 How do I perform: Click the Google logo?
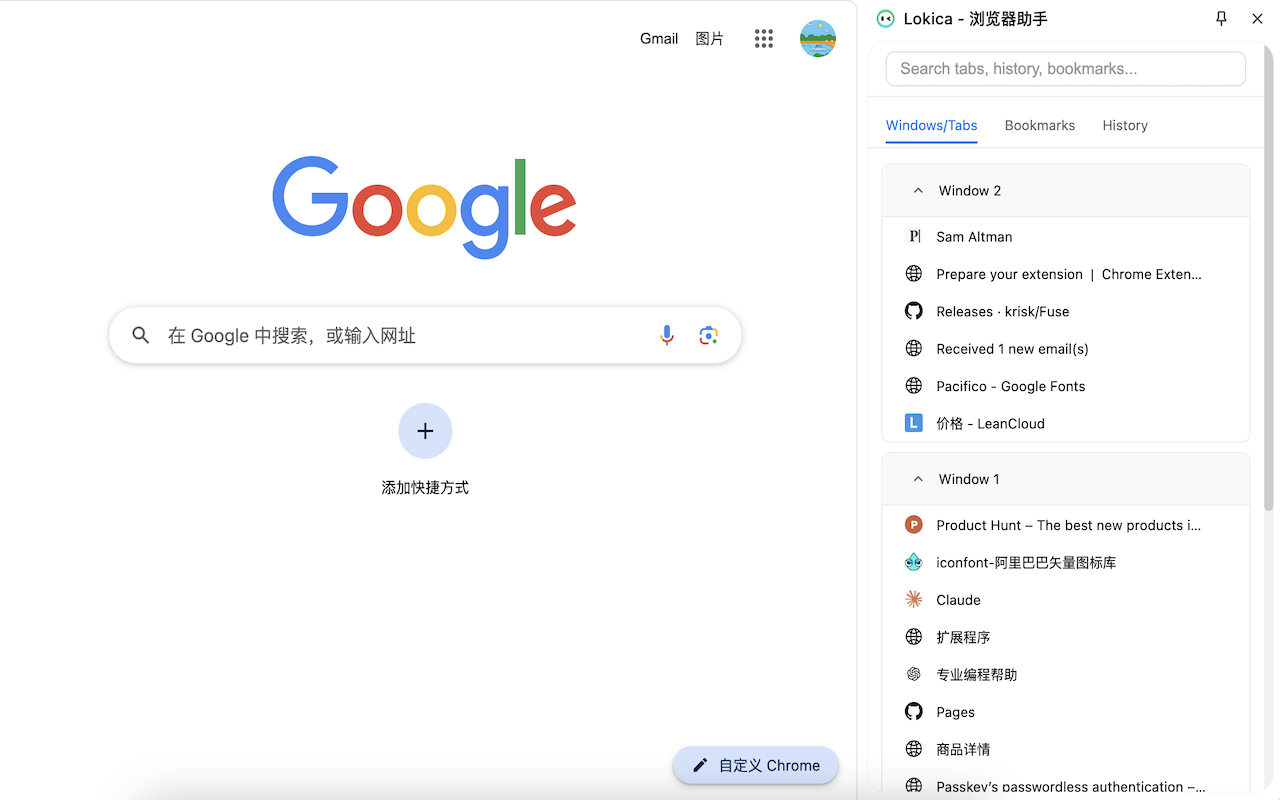424,207
